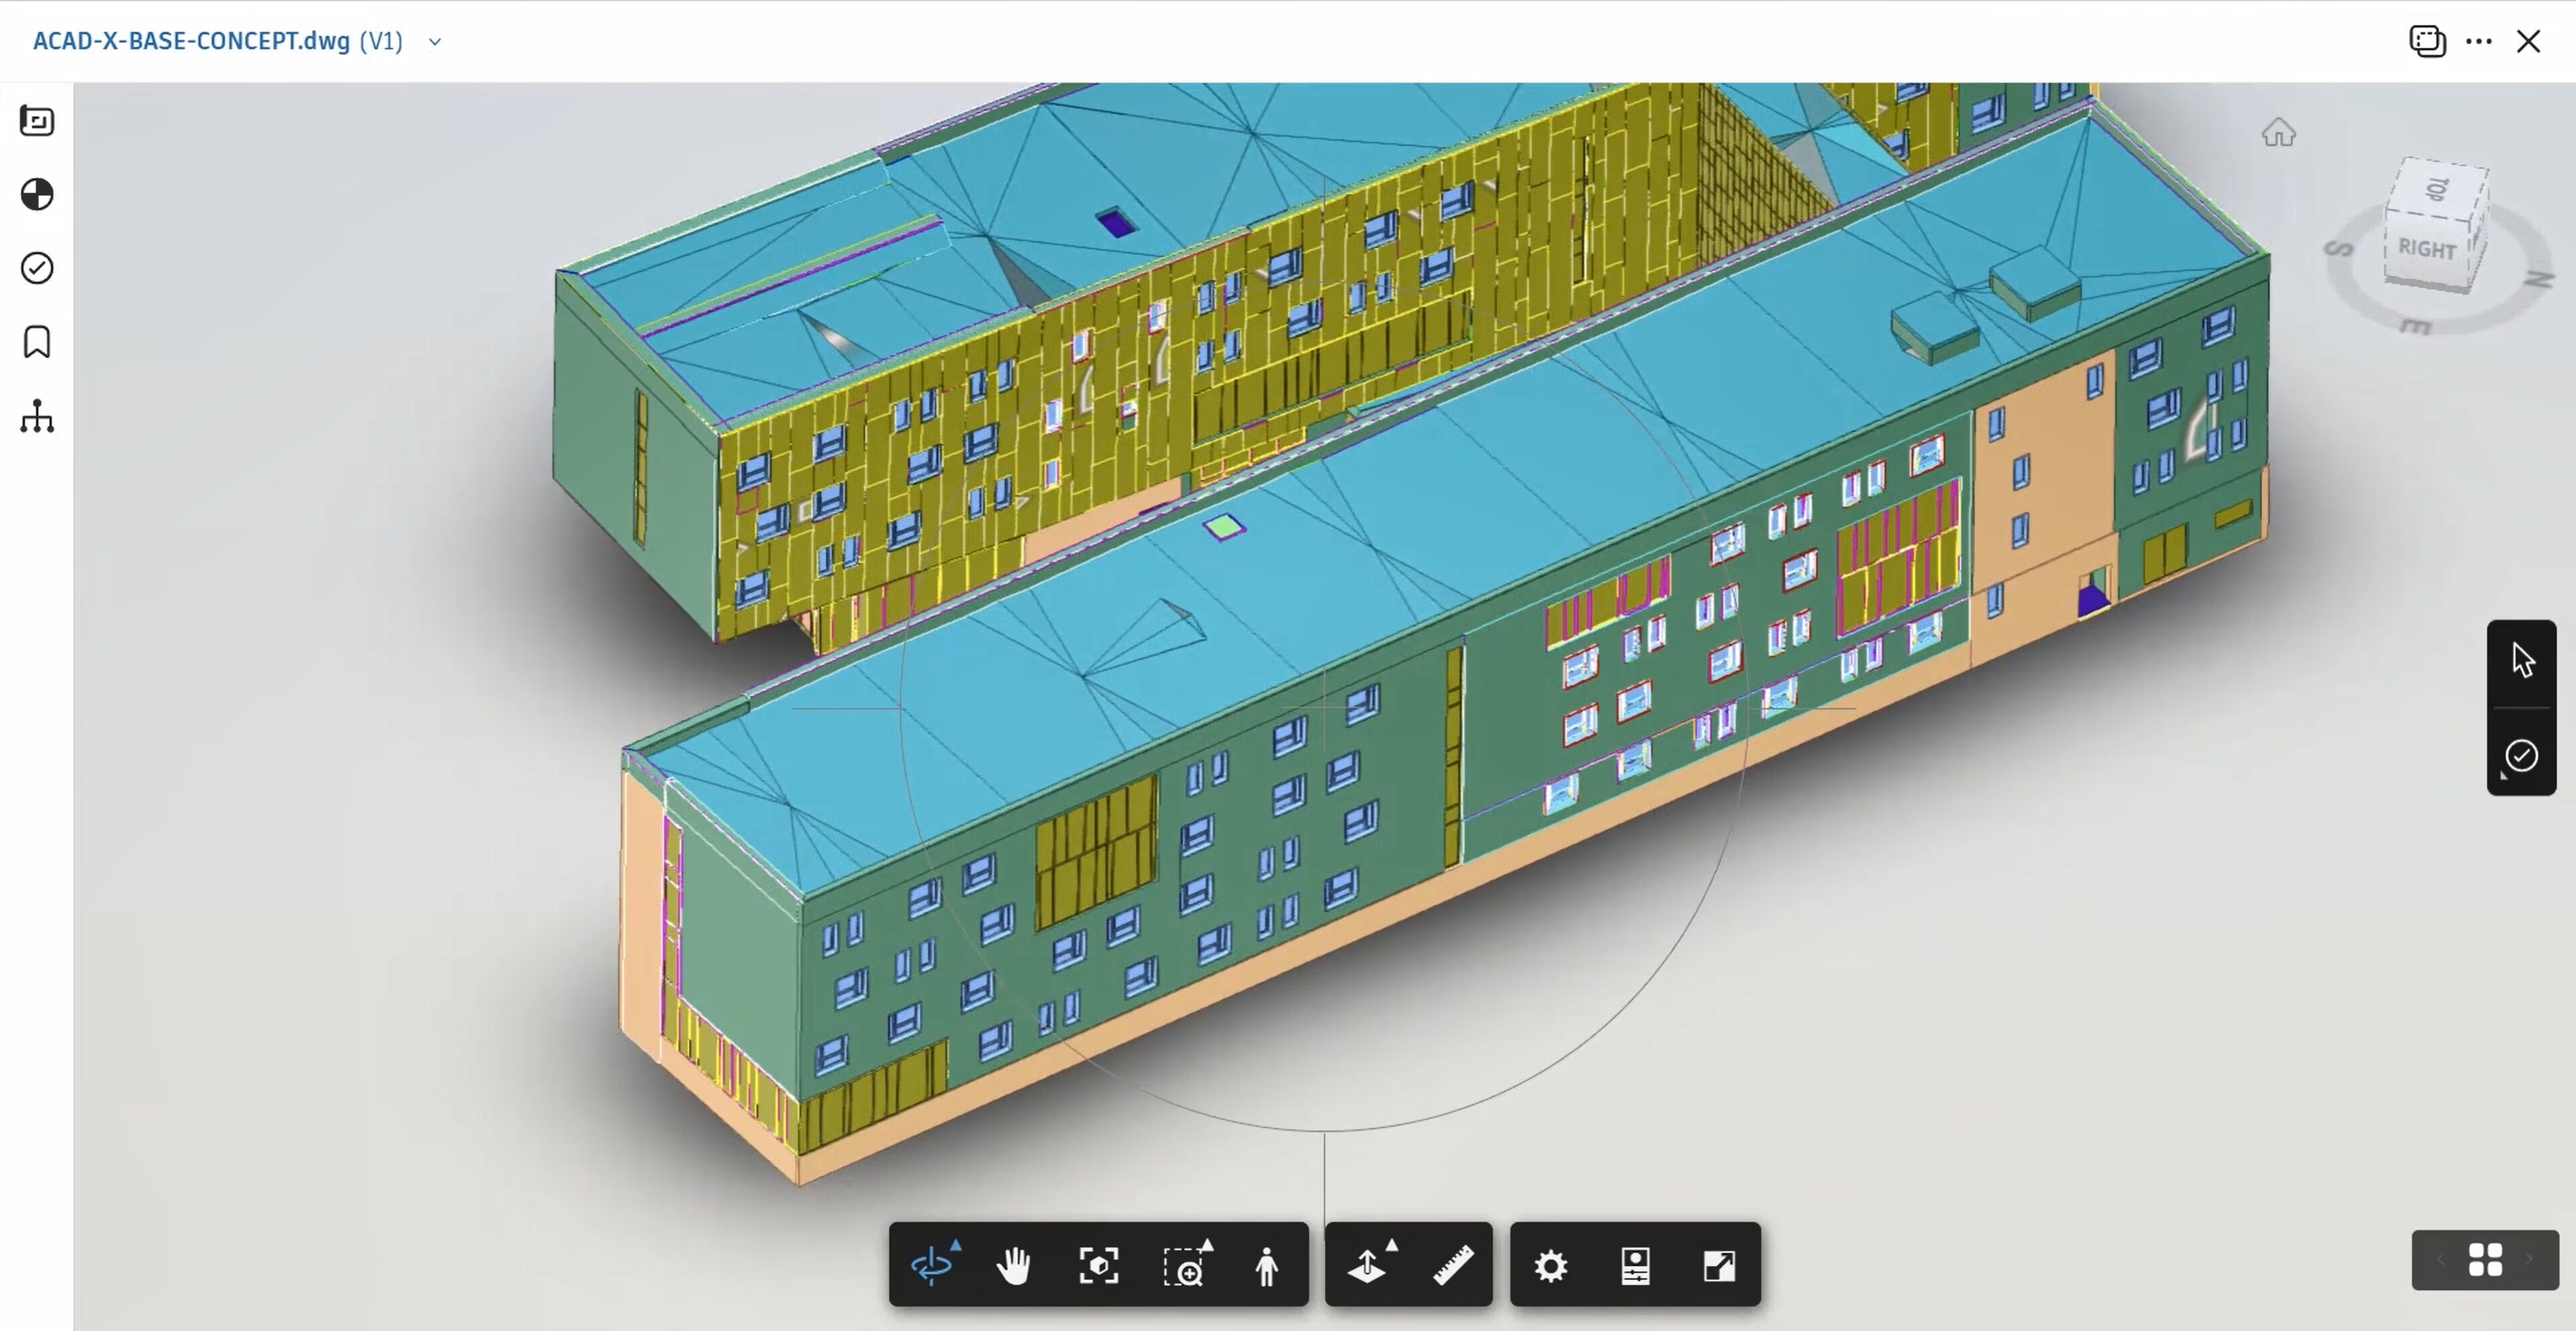This screenshot has height=1331, width=2576.
Task: Click the RIGHT face of ViewCube
Action: click(2427, 249)
